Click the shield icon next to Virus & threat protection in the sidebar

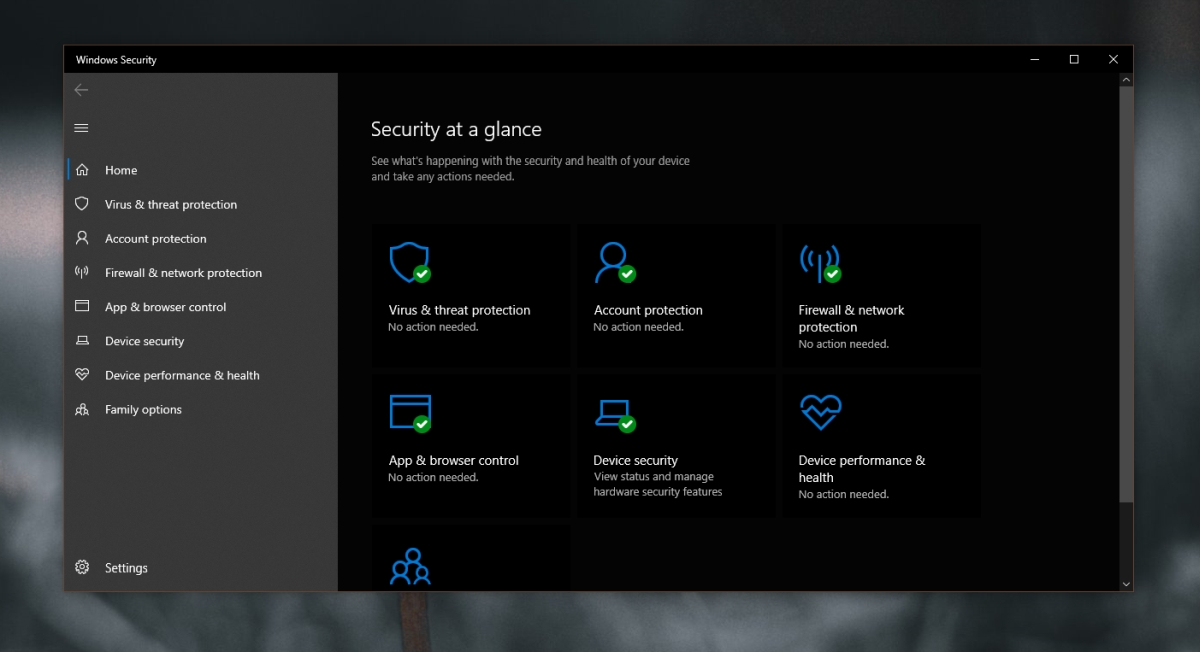coord(82,204)
